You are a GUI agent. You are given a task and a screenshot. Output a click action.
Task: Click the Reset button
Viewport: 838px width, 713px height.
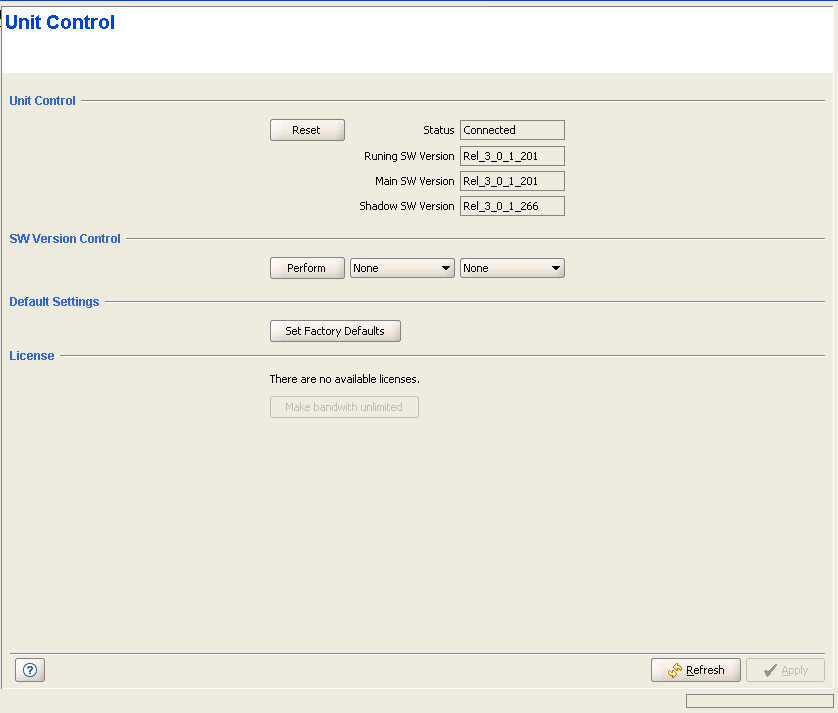pos(307,130)
